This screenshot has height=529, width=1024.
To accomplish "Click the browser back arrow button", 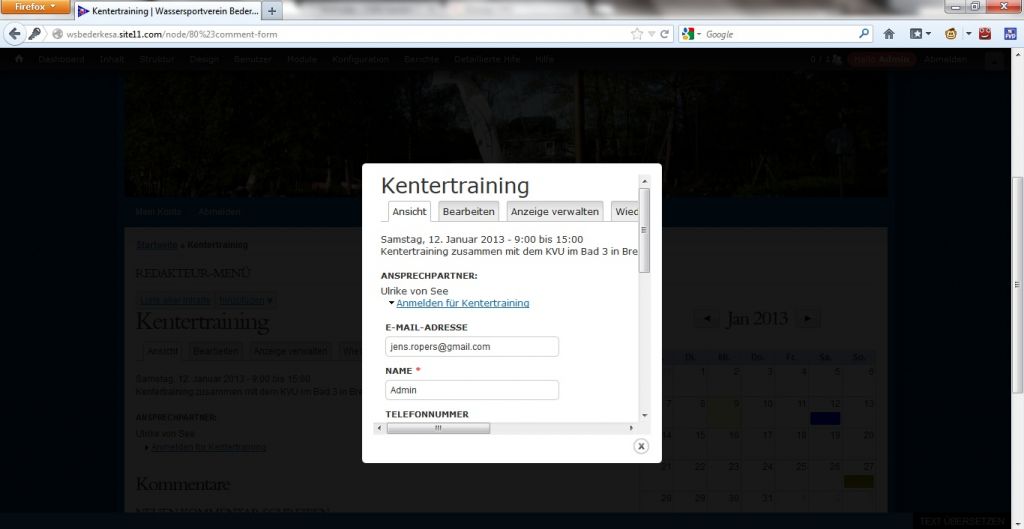I will (14, 33).
